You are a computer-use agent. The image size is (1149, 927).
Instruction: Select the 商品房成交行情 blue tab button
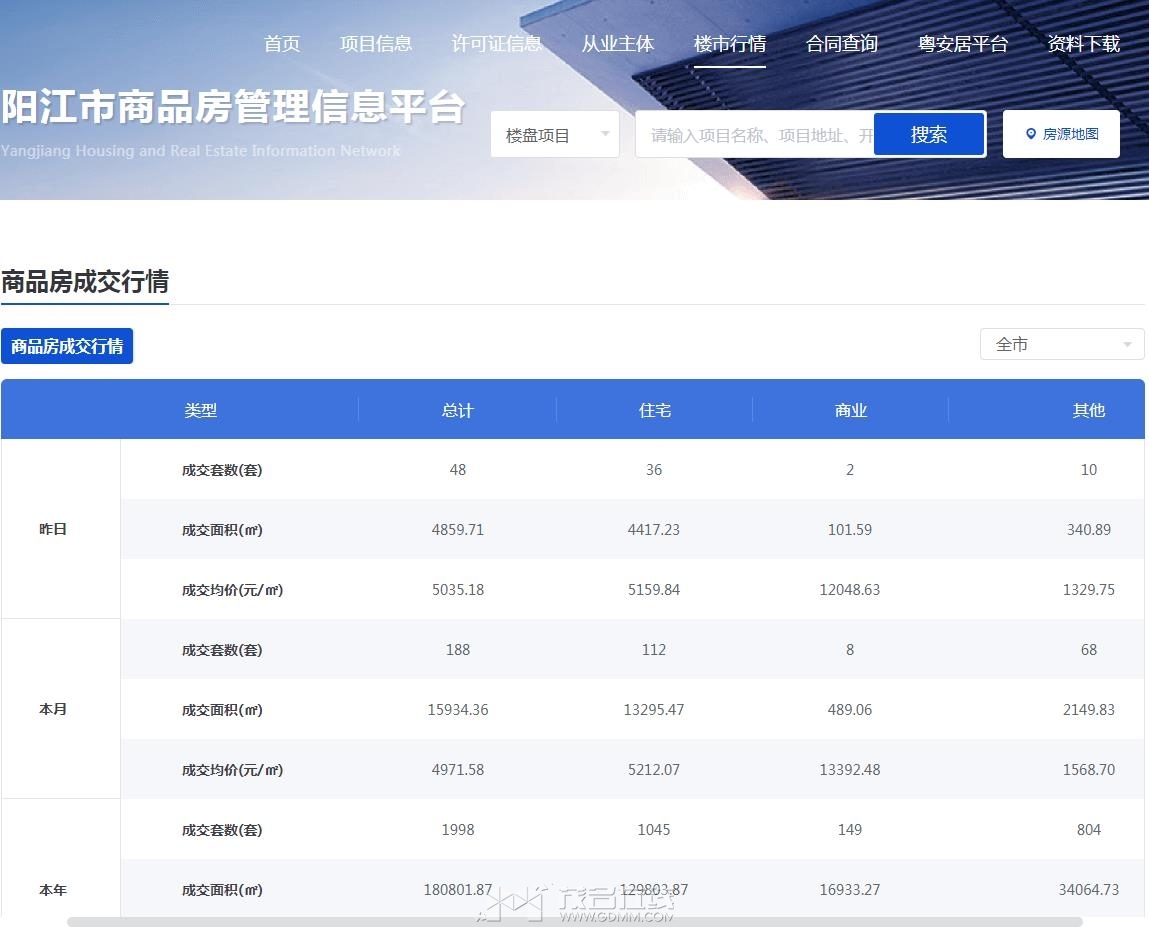(67, 346)
